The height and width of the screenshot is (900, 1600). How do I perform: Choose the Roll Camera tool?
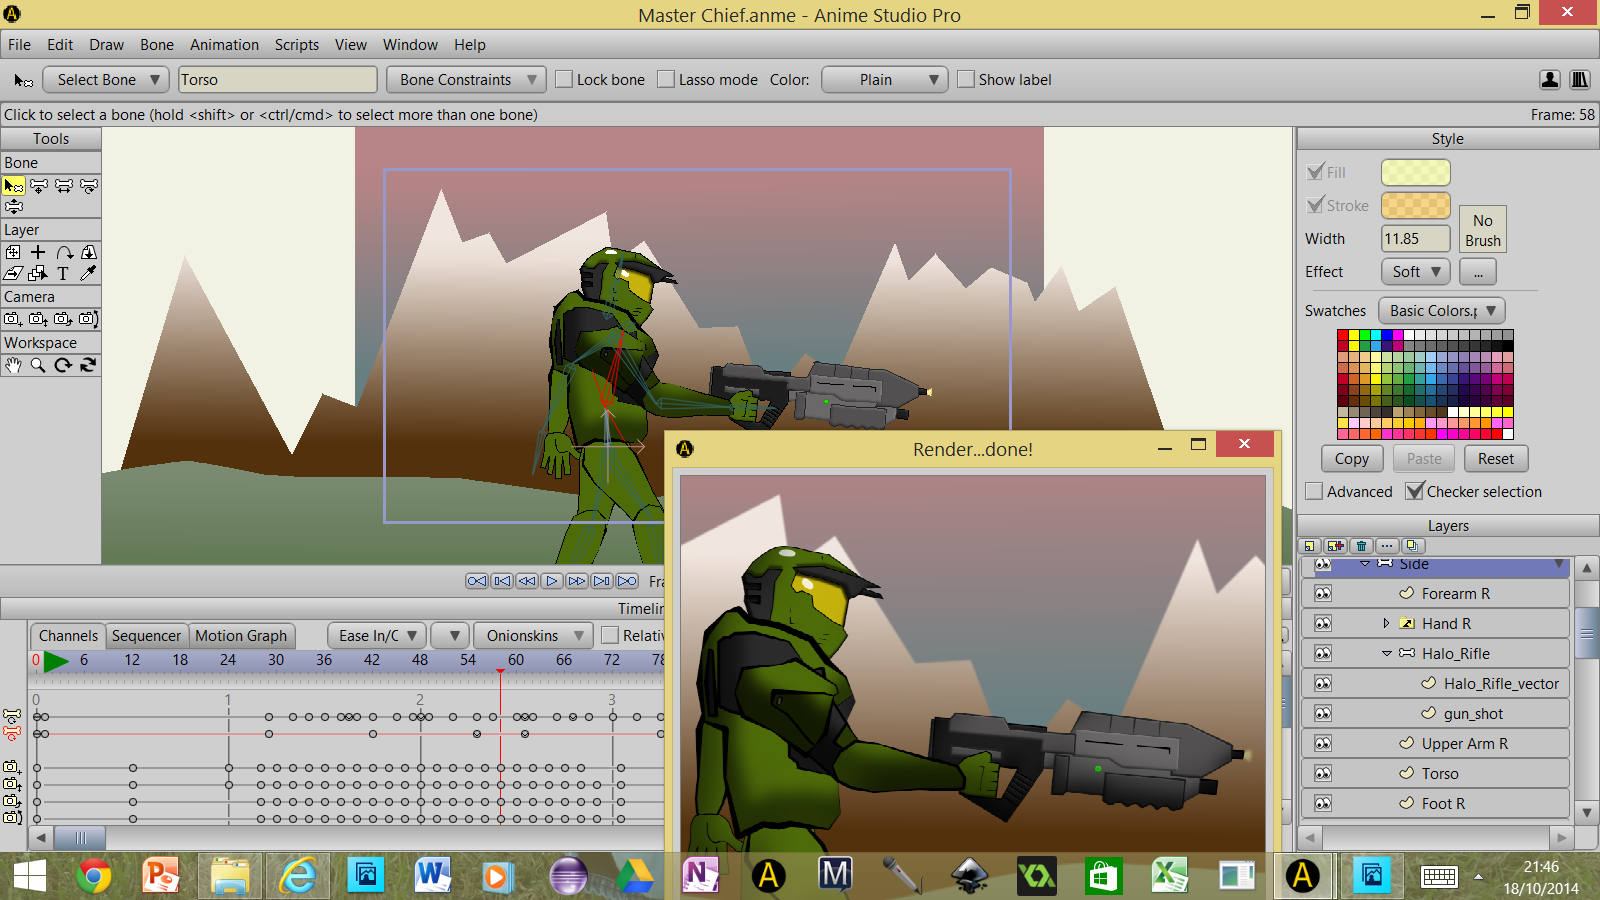coord(63,319)
